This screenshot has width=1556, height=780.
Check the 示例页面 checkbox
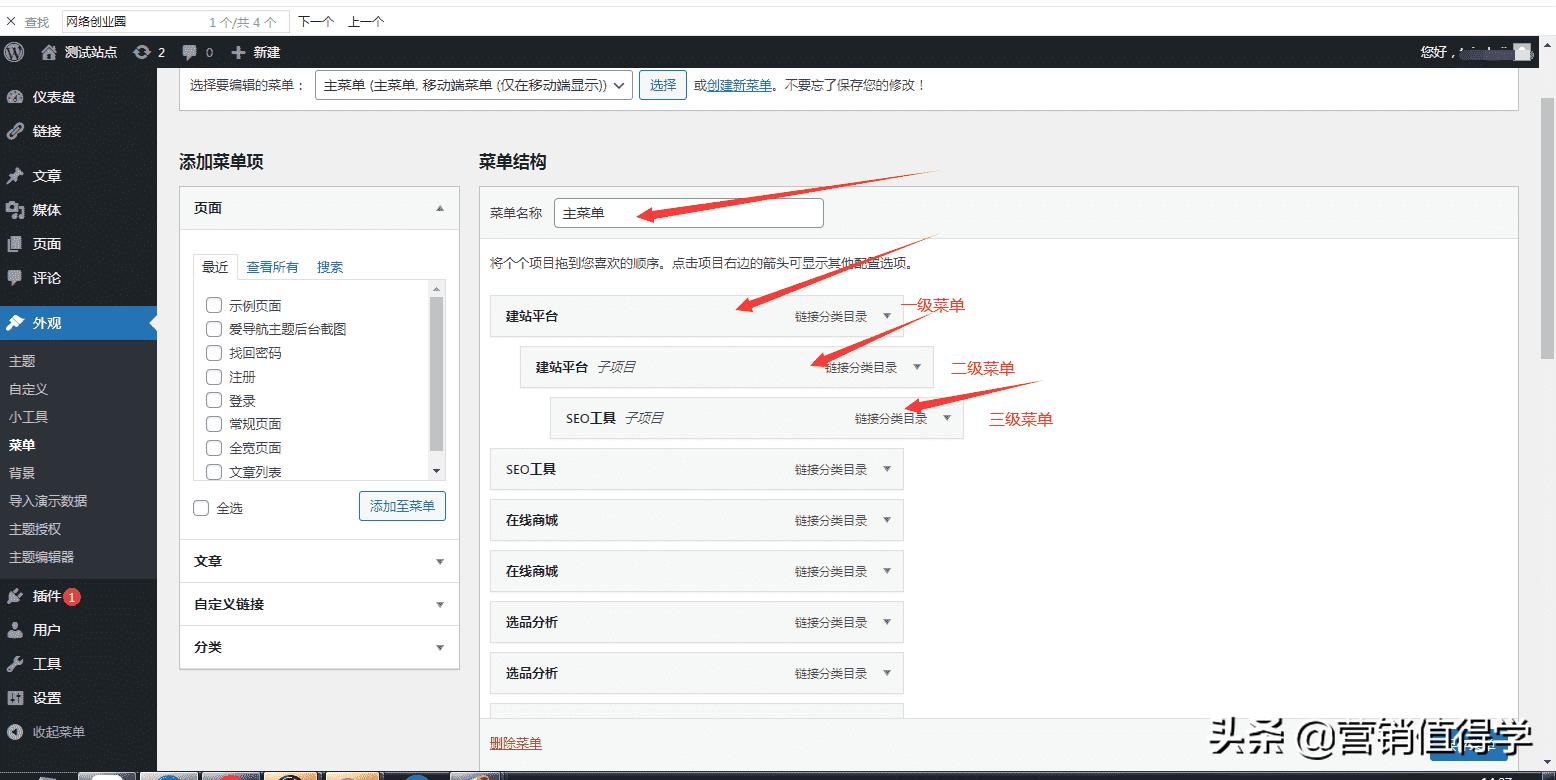click(x=213, y=305)
